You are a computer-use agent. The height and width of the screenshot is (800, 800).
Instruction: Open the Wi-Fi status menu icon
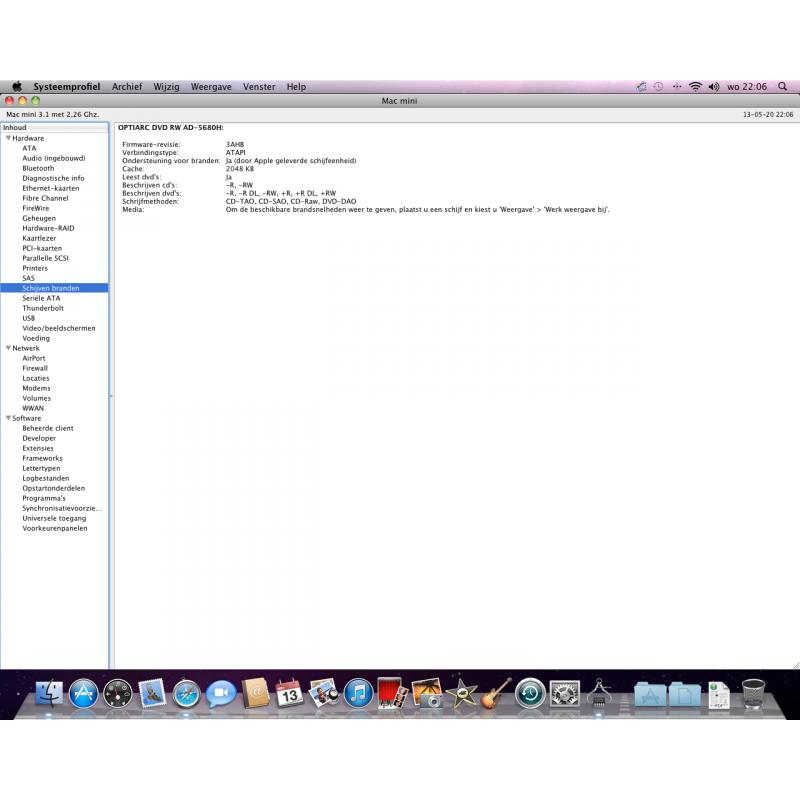click(695, 87)
